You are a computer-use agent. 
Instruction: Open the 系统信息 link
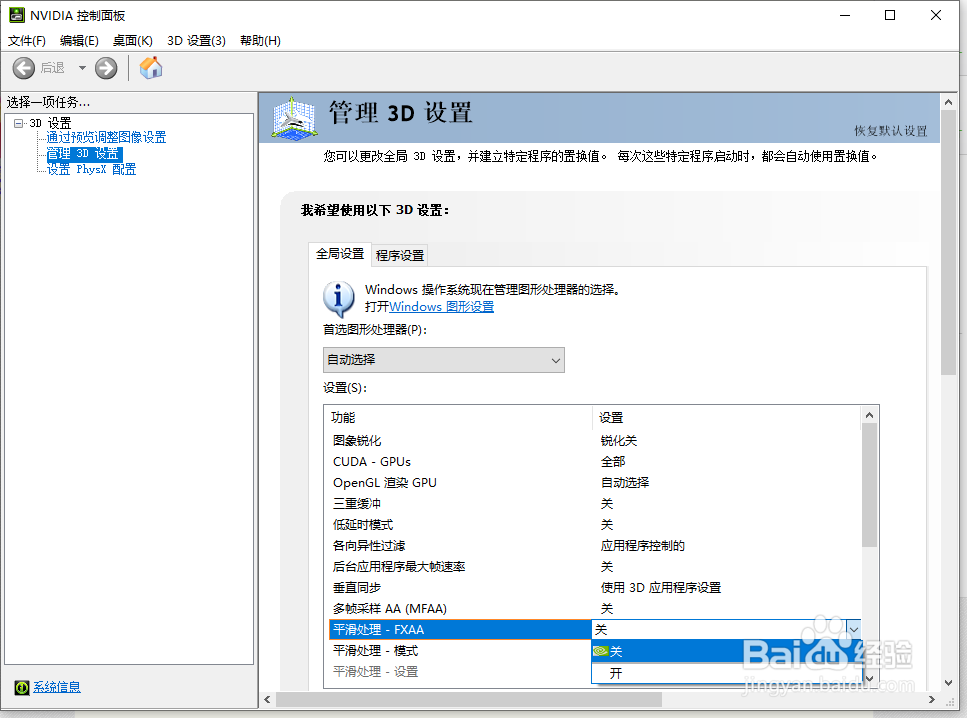coord(57,687)
